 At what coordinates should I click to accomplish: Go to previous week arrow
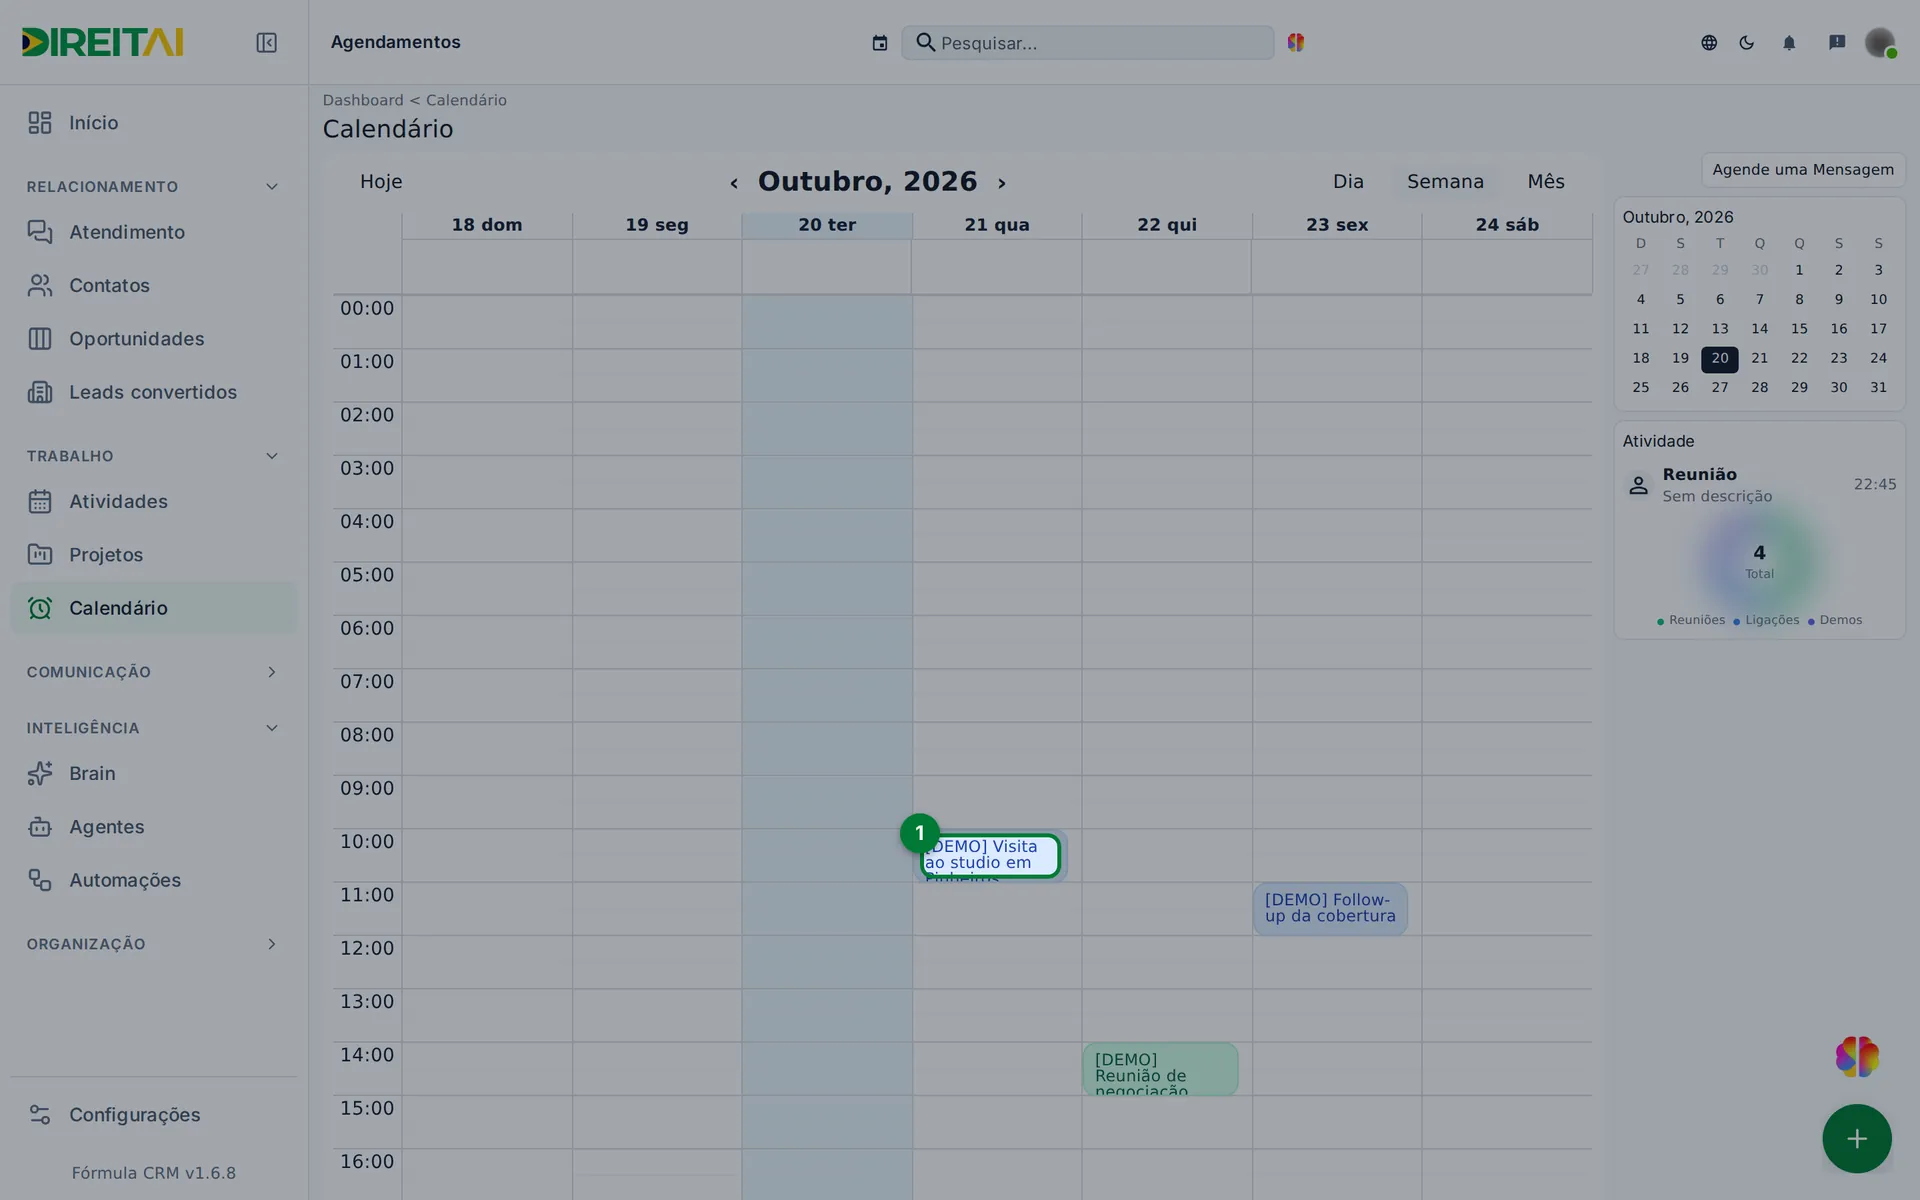[x=734, y=183]
